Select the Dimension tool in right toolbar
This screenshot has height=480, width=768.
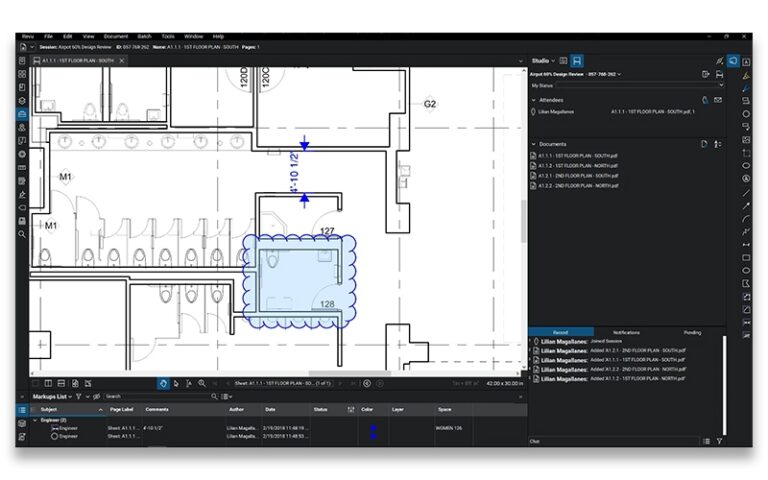coord(746,244)
